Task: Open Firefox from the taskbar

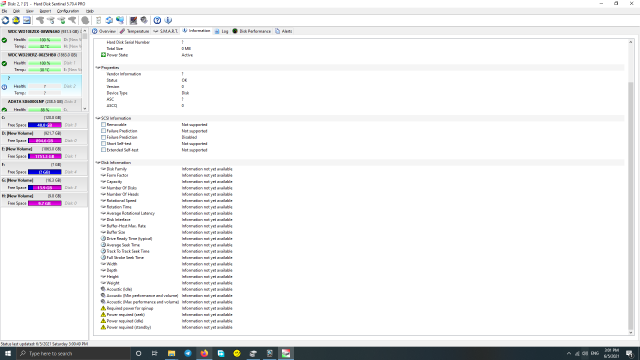Action: [x=204, y=353]
